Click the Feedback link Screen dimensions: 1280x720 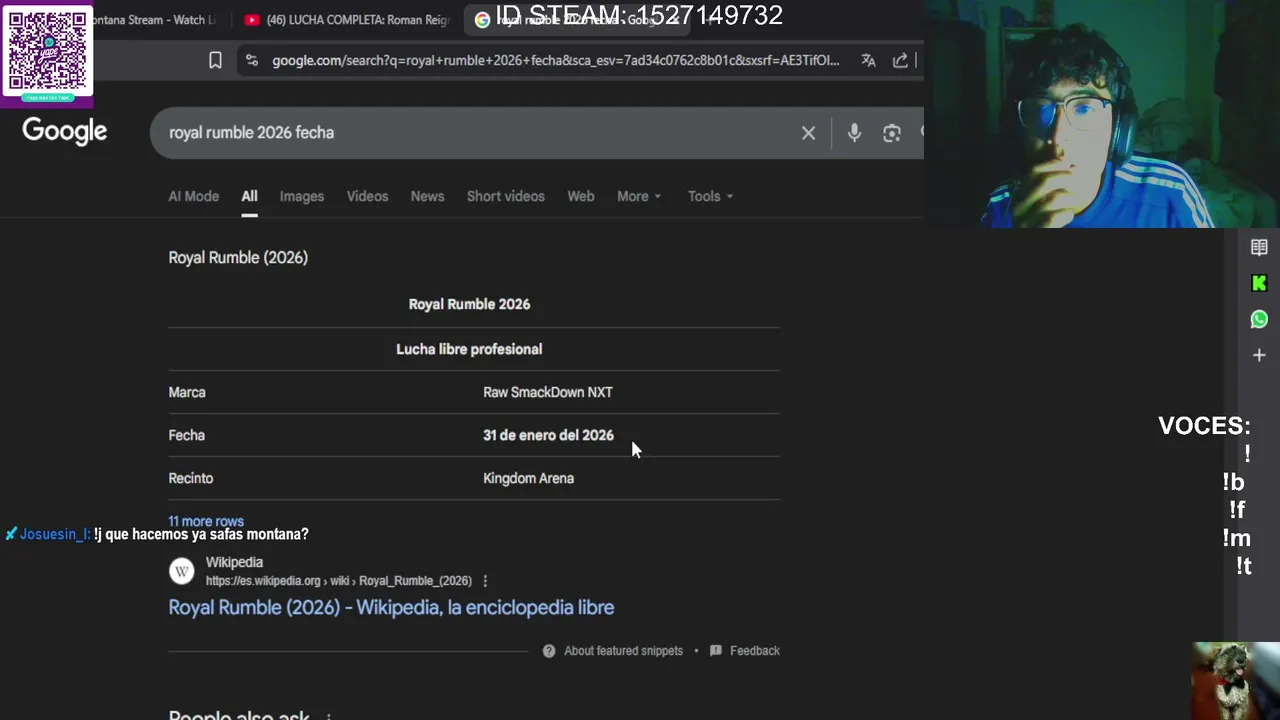[x=755, y=651]
